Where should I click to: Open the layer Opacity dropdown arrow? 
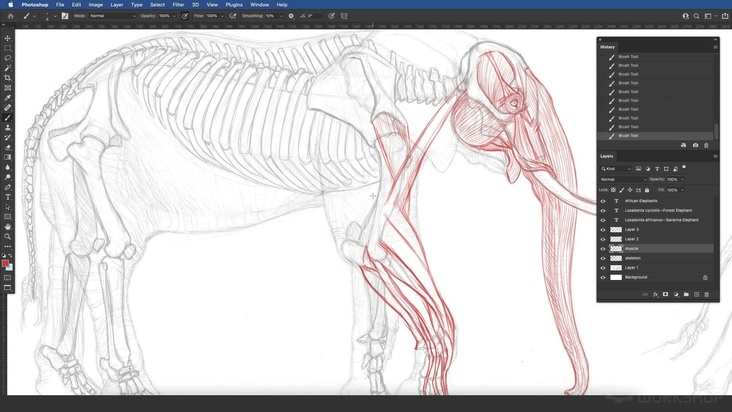coord(683,179)
